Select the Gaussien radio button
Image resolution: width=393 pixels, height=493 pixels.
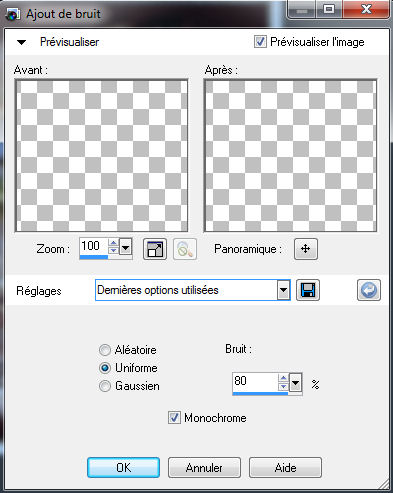(x=105, y=386)
